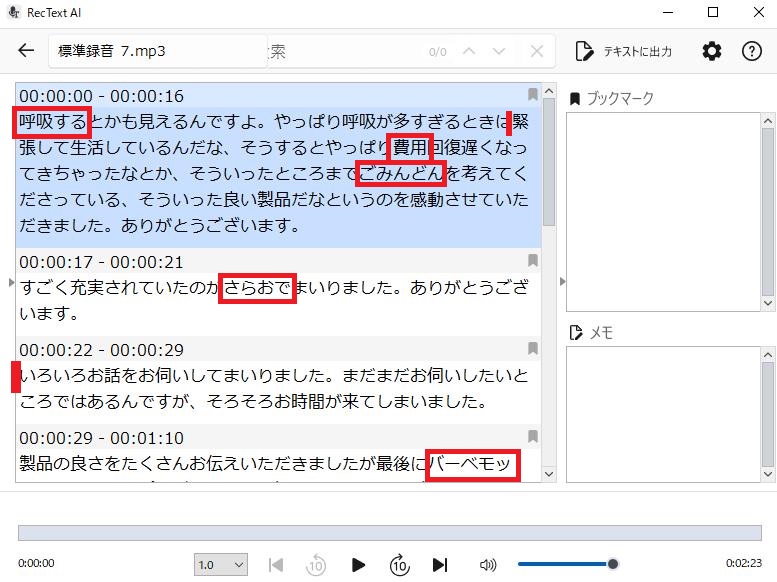Open the playback speed 1.0 dropdown
This screenshot has width=777, height=582.
coord(222,565)
